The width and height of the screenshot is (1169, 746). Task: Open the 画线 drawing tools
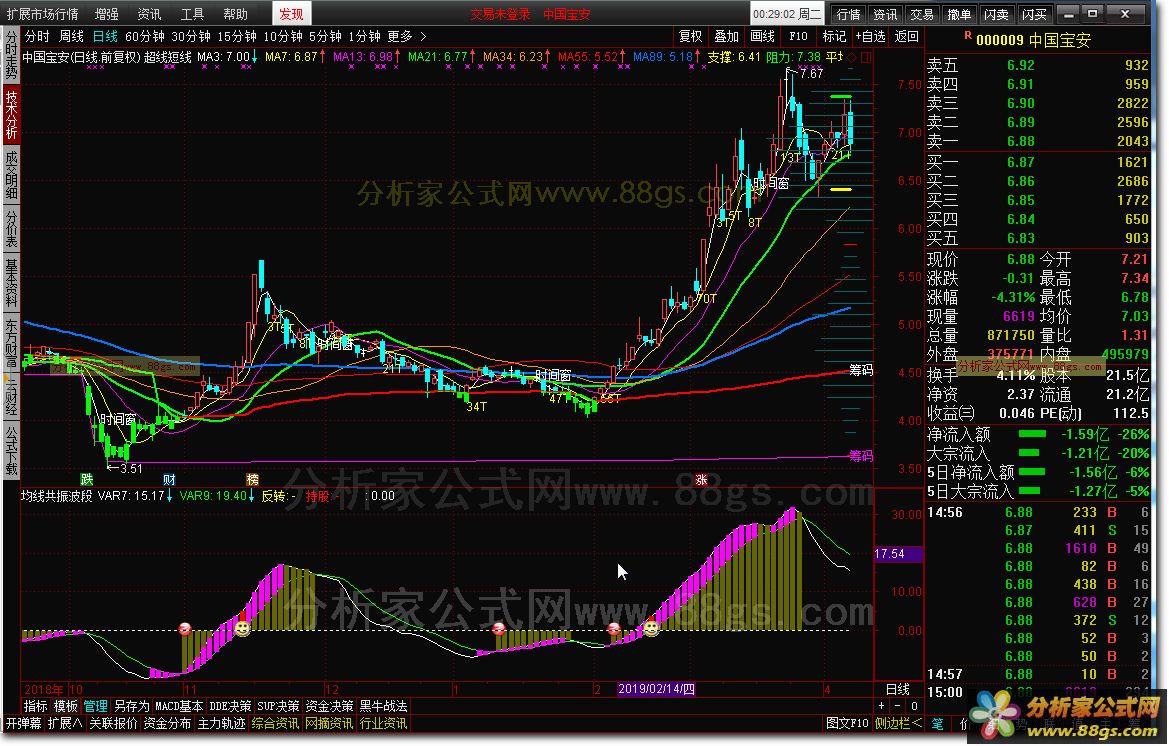click(762, 37)
